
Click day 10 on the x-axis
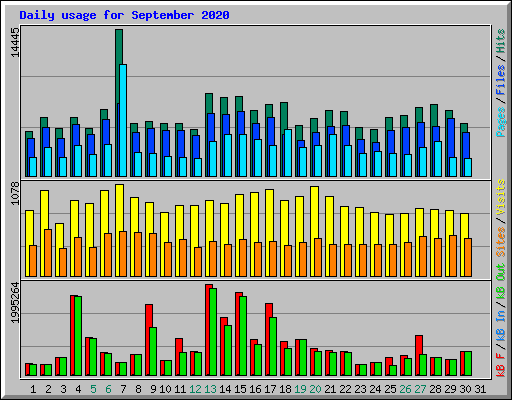(x=165, y=389)
